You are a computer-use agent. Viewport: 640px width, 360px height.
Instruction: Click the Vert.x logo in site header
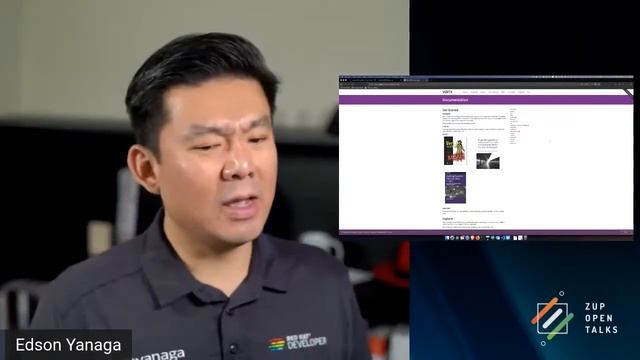447,92
